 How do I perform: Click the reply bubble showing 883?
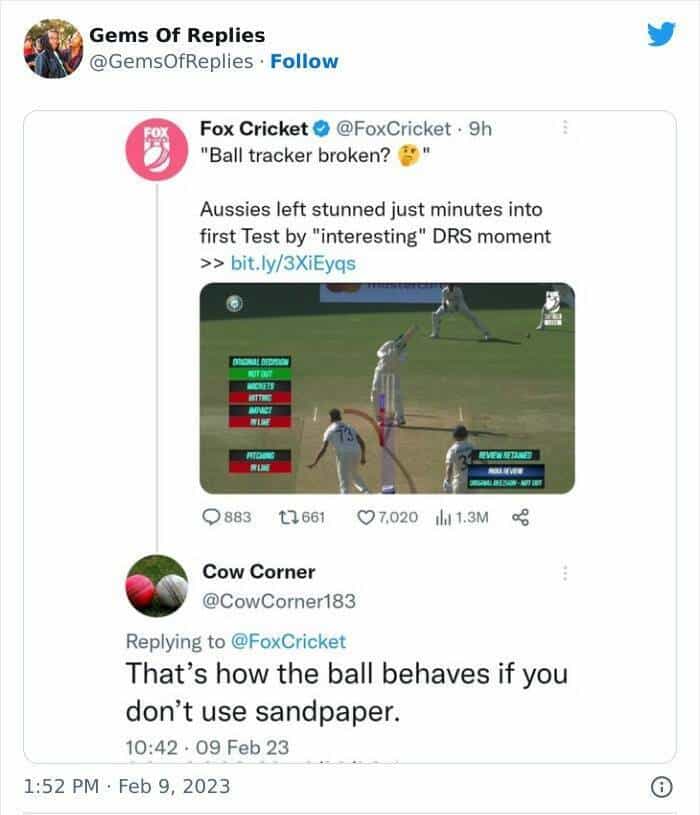213,517
